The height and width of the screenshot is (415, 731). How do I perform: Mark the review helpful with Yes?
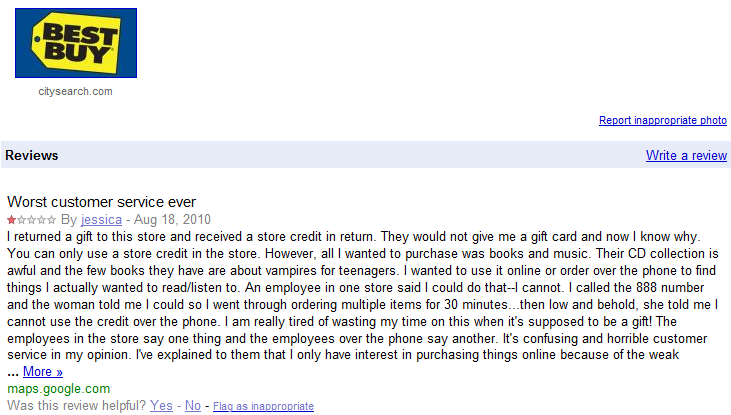click(x=161, y=405)
